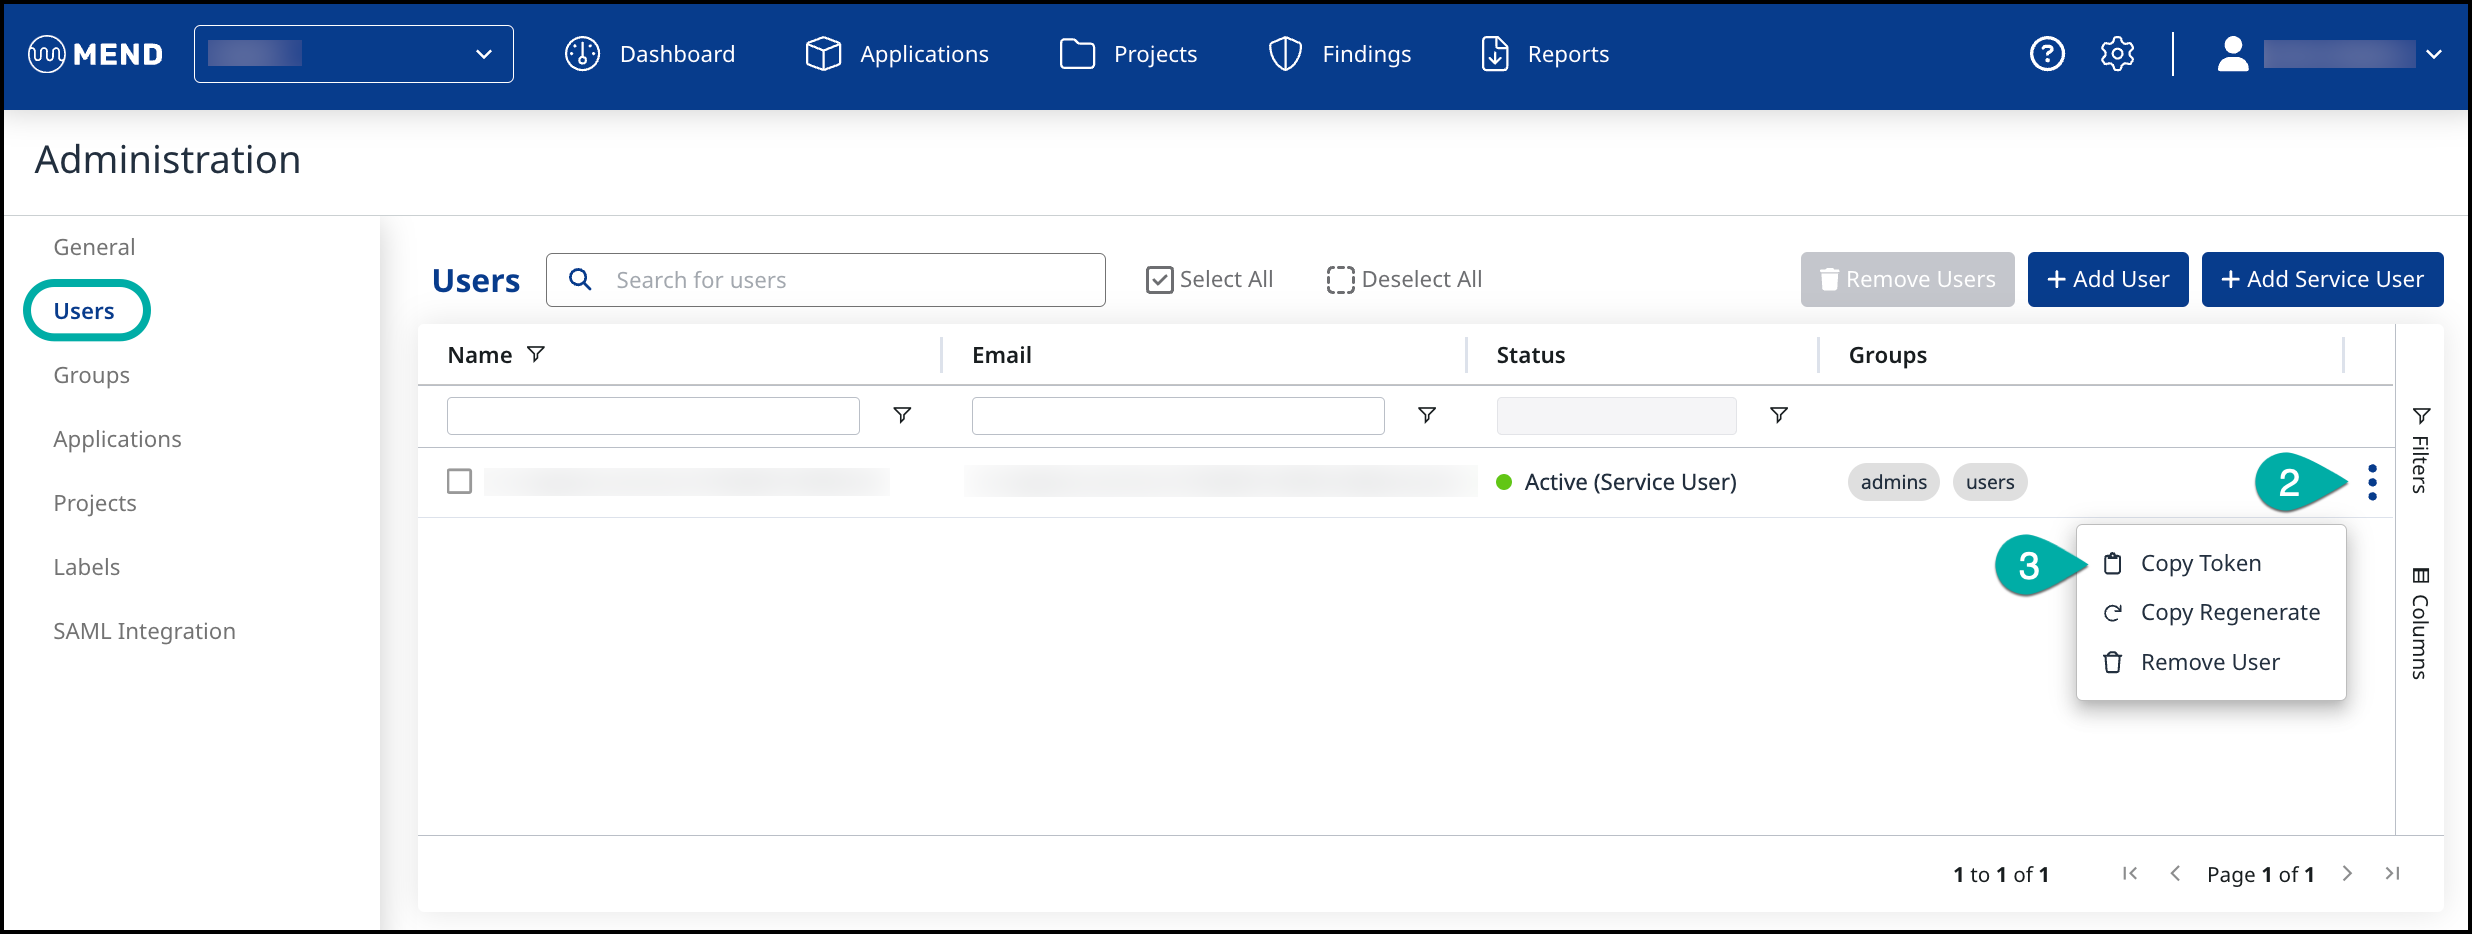Open the three-dot menu for the service user

click(x=2371, y=482)
